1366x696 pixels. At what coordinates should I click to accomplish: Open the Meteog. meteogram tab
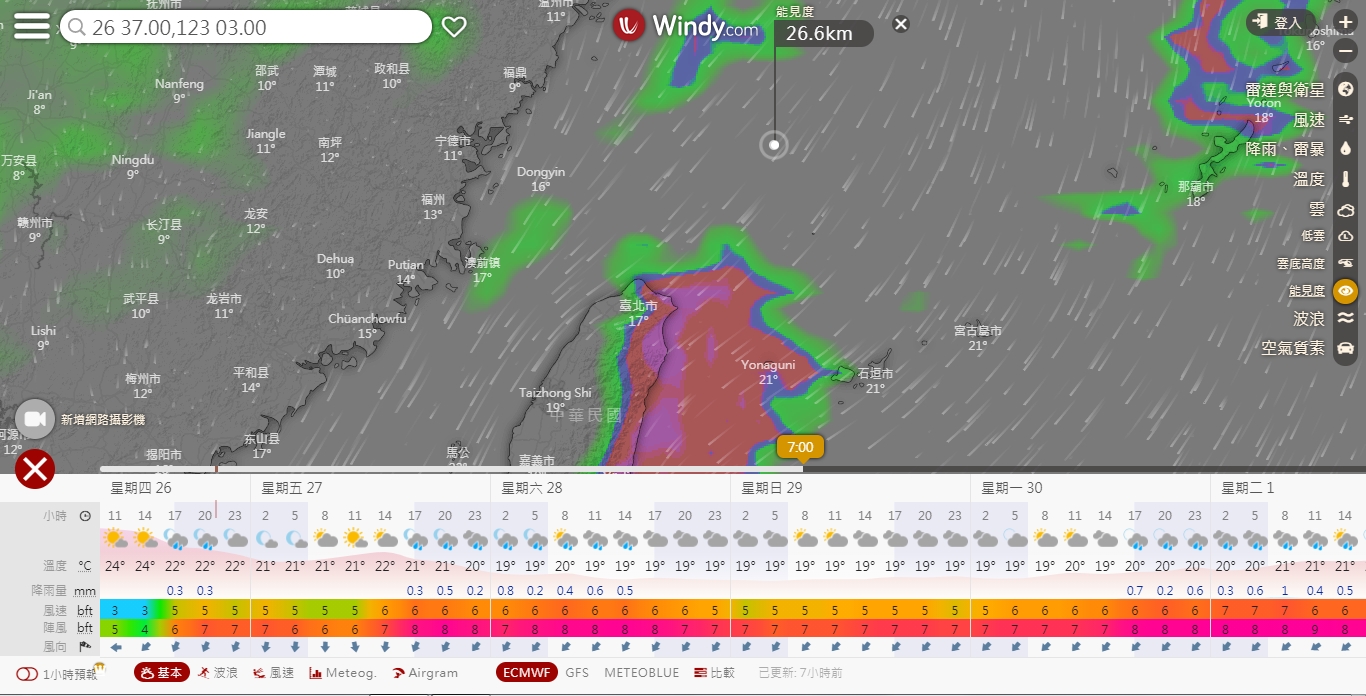[x=343, y=673]
